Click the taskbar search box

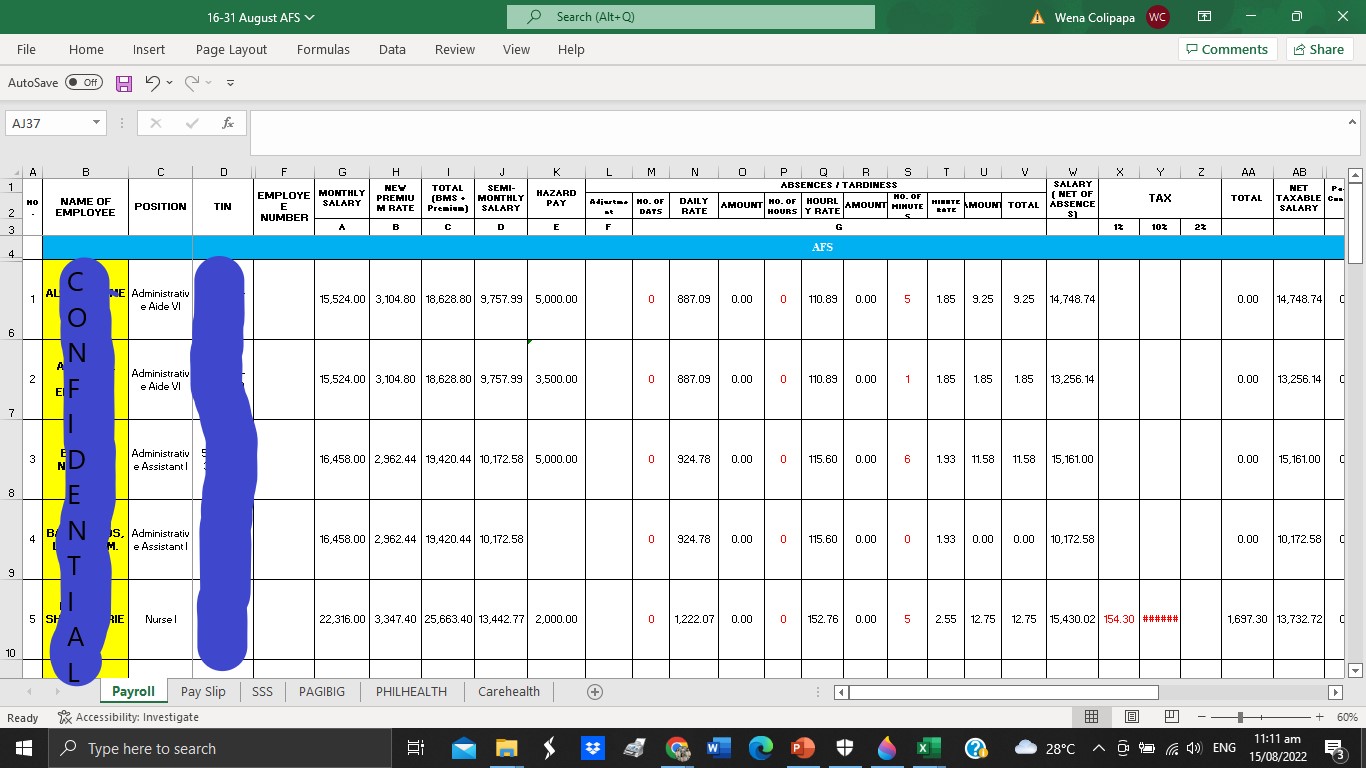click(219, 747)
